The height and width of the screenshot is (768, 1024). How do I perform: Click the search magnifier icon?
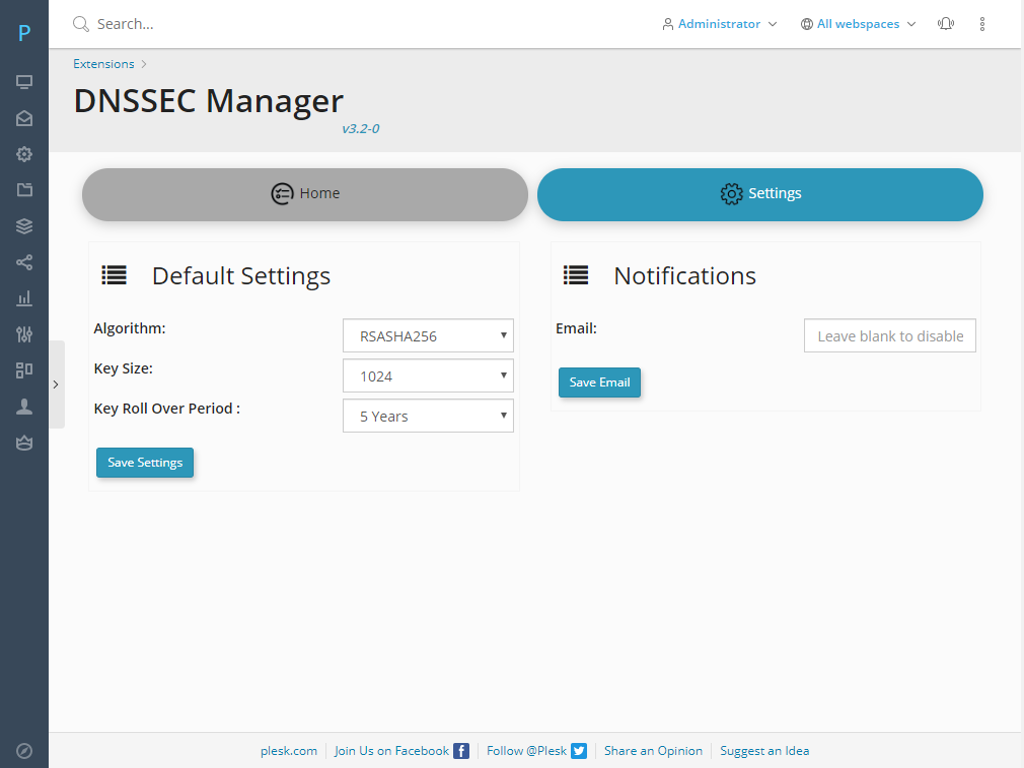[x=80, y=24]
